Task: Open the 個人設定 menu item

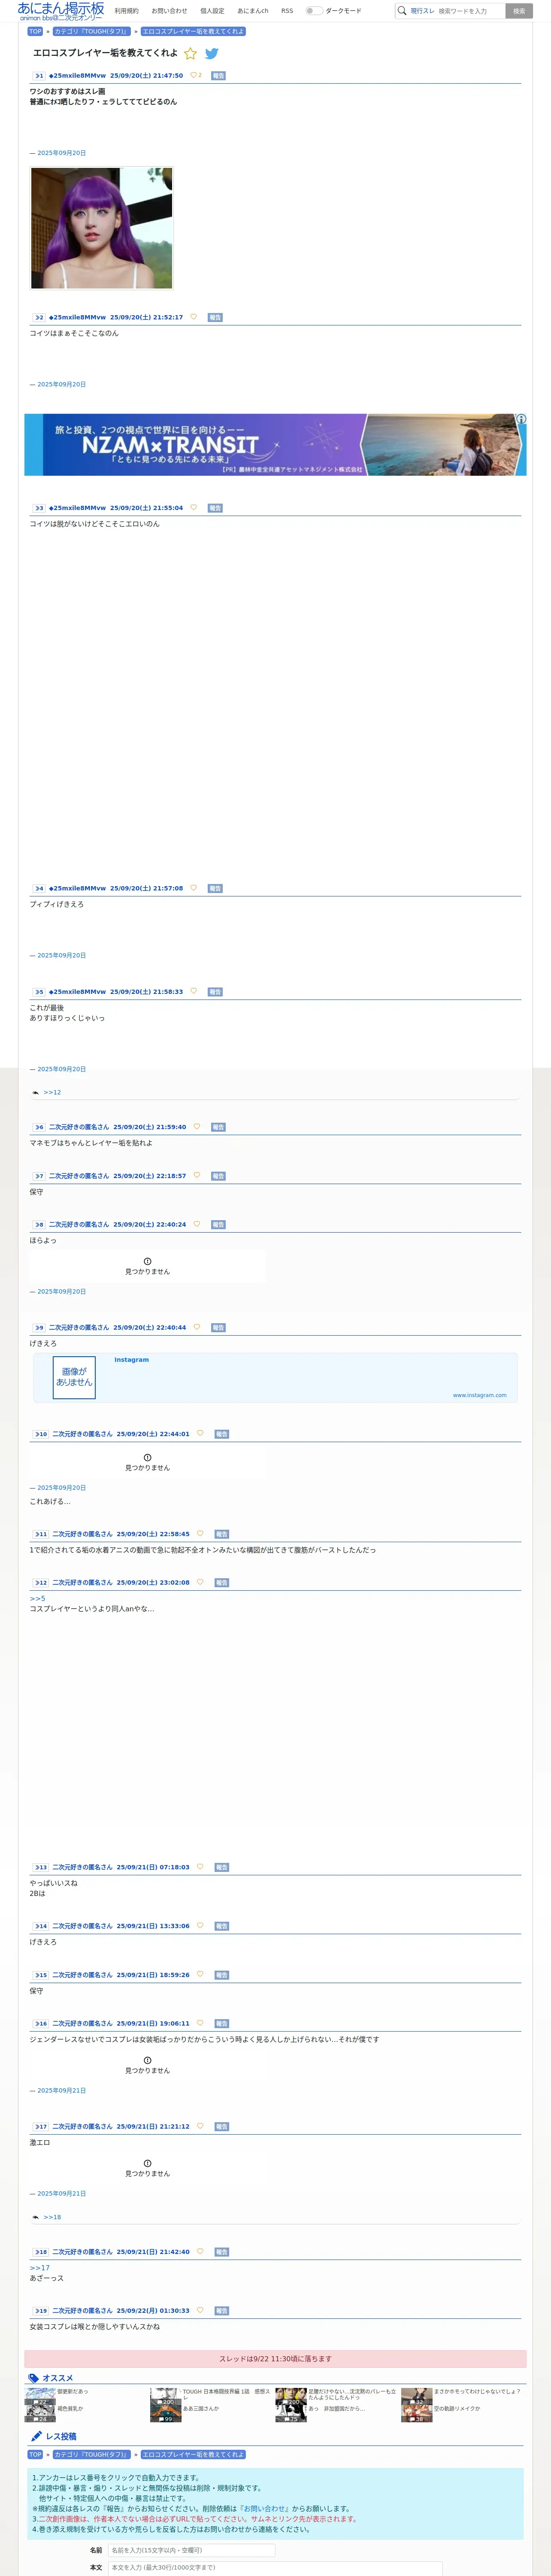Action: (x=212, y=11)
